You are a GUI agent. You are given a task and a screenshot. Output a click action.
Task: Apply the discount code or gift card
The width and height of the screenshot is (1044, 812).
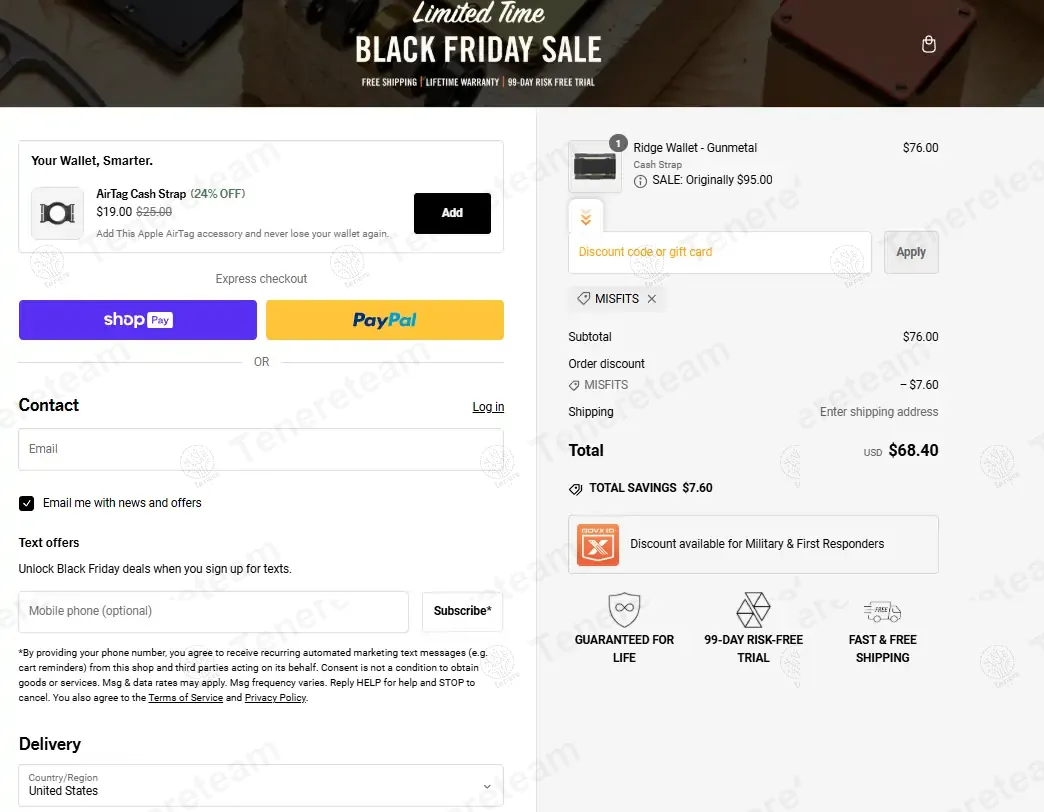[910, 252]
